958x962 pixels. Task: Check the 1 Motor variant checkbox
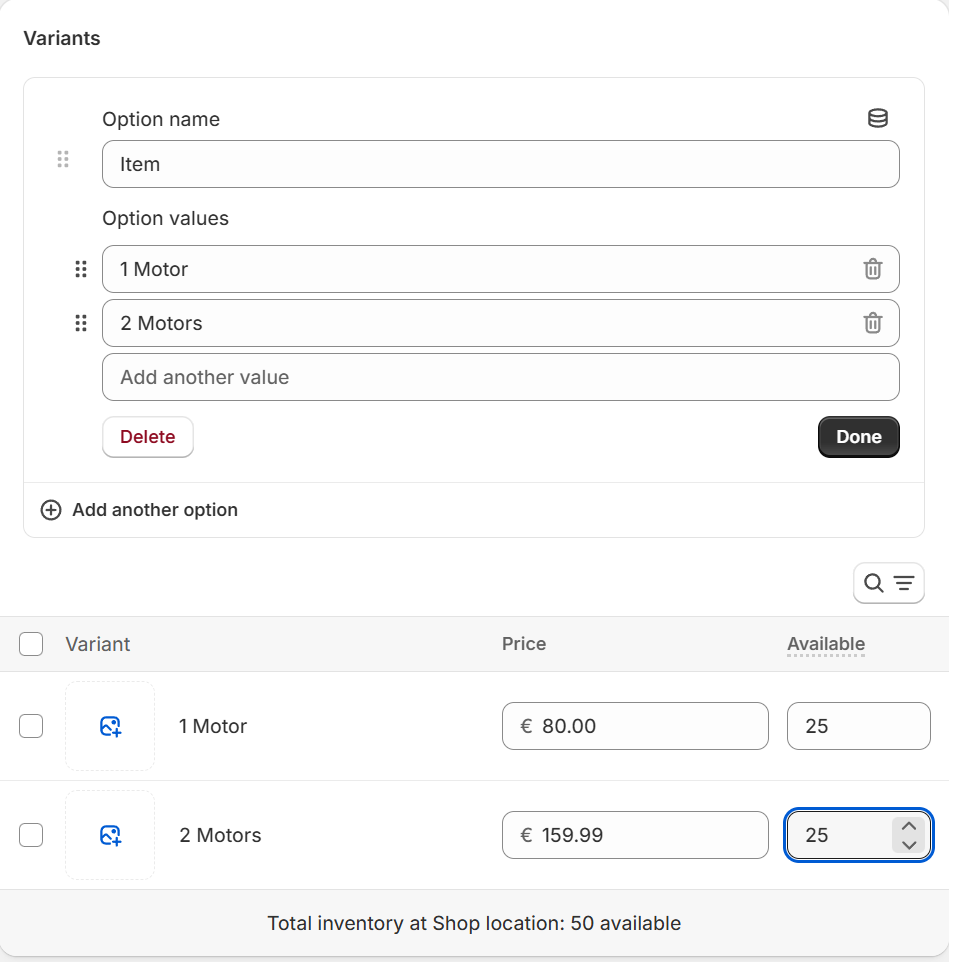(x=31, y=726)
